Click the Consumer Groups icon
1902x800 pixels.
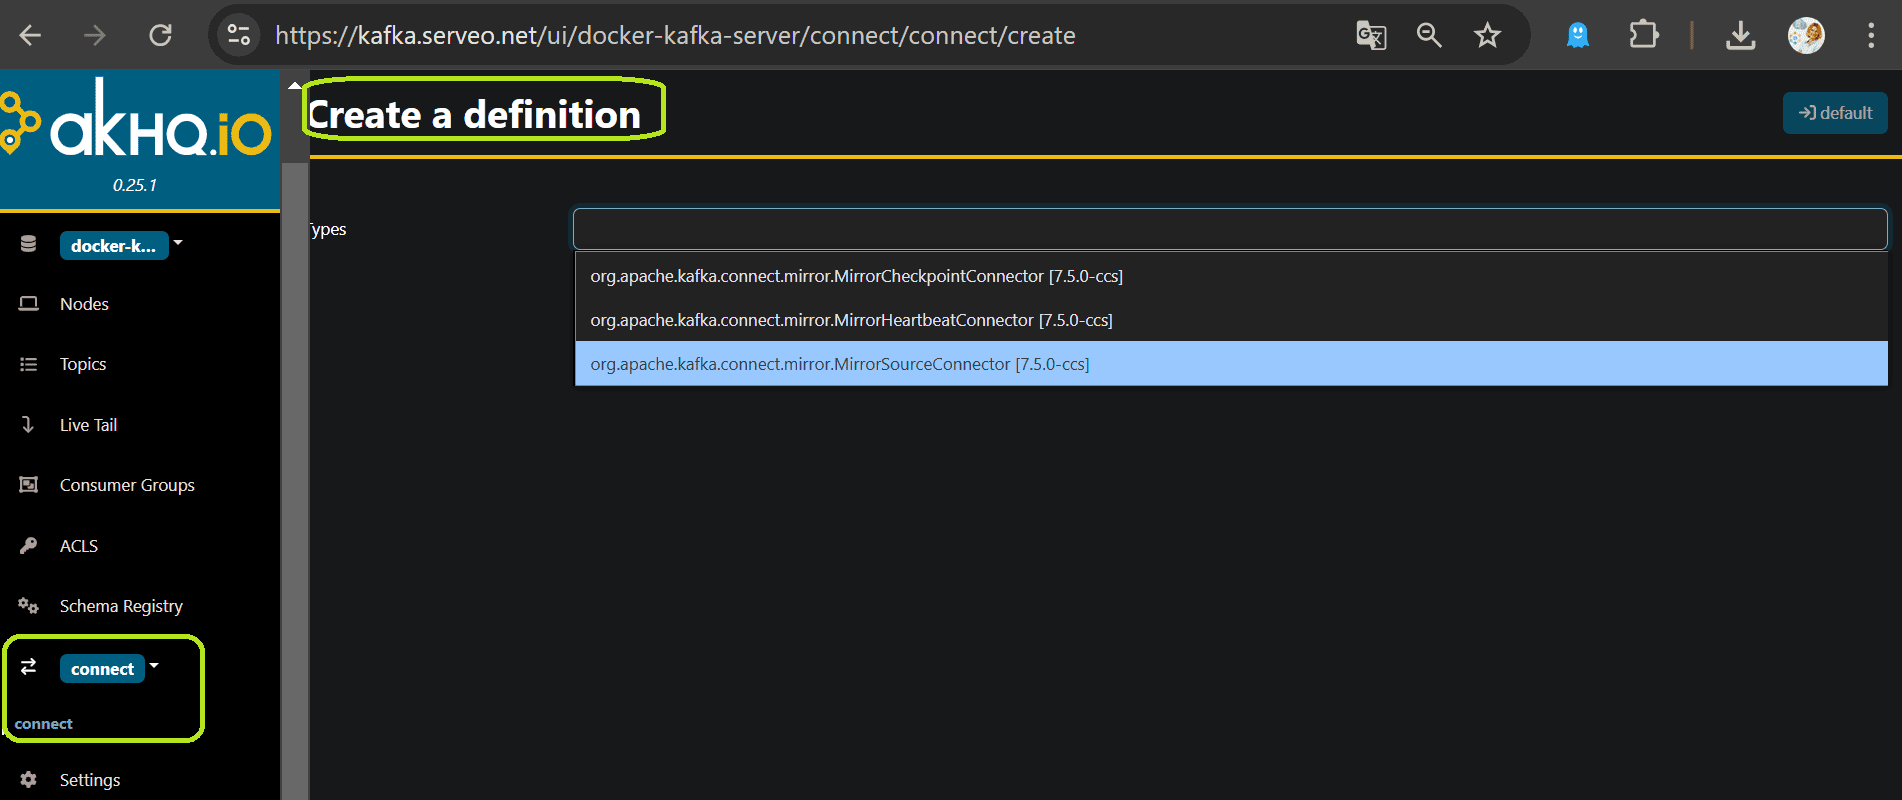[29, 485]
